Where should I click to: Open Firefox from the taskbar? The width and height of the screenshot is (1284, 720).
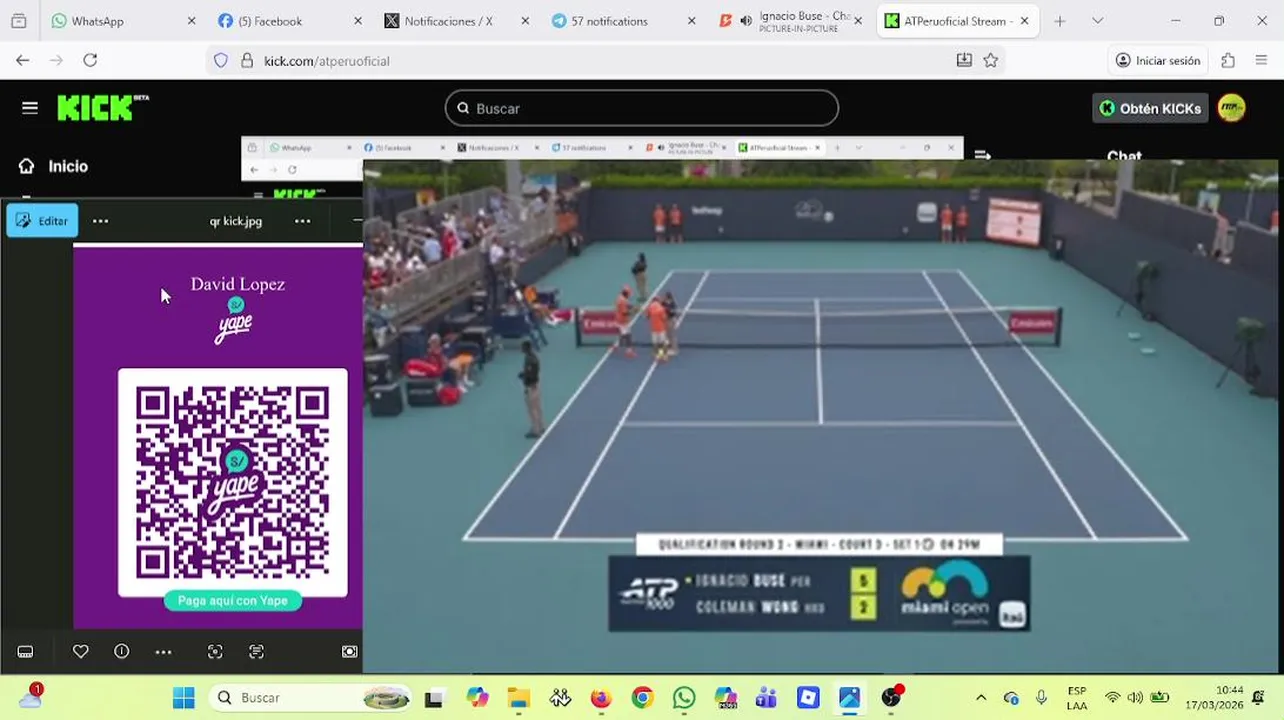pyautogui.click(x=601, y=698)
